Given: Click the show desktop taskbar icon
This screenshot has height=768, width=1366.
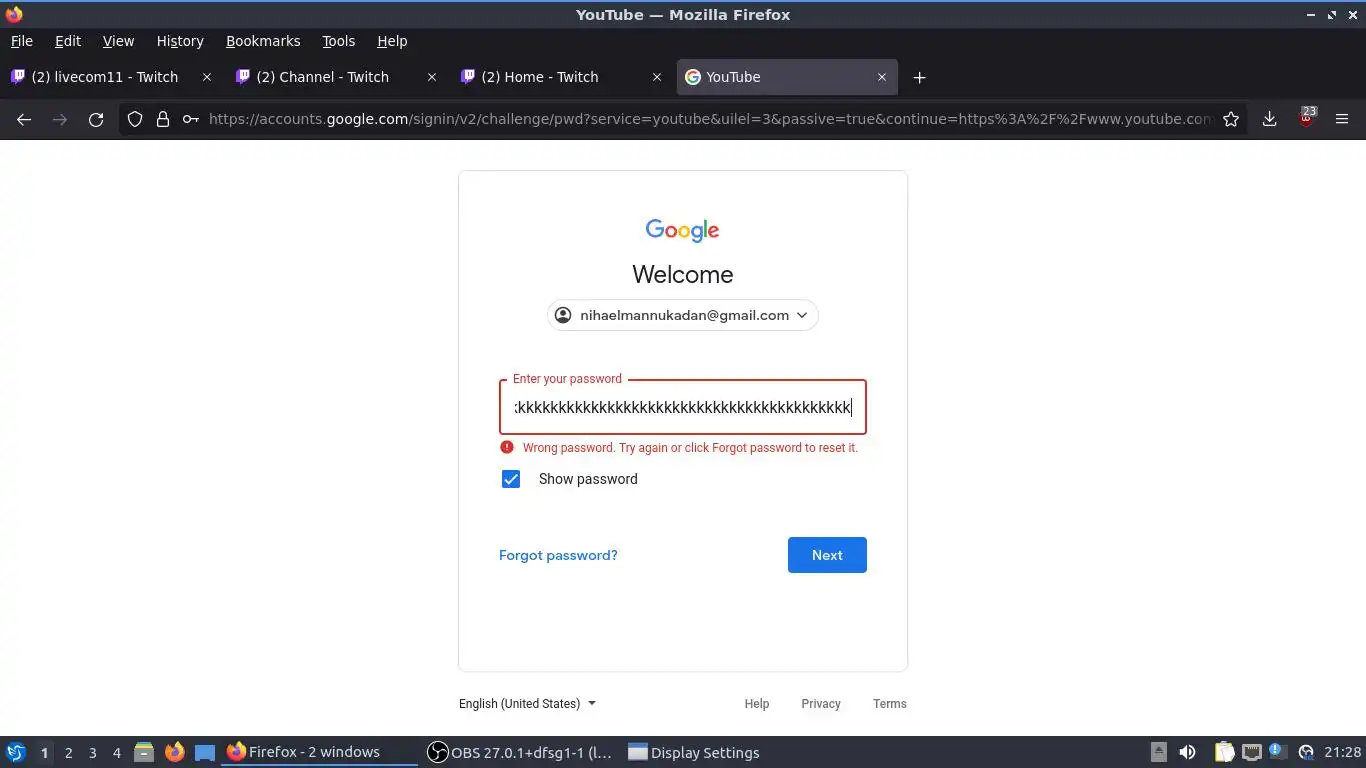Looking at the screenshot, I should (205, 752).
